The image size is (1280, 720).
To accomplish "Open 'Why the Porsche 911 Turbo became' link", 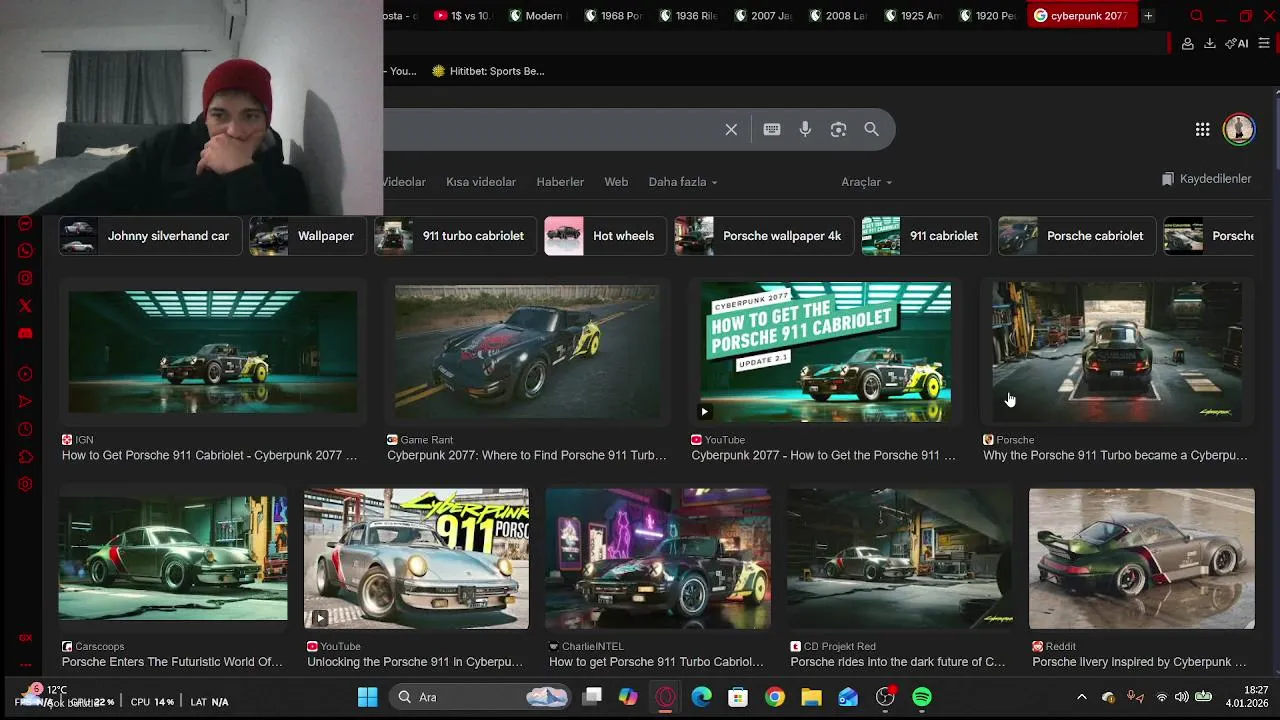I will click(x=1115, y=455).
